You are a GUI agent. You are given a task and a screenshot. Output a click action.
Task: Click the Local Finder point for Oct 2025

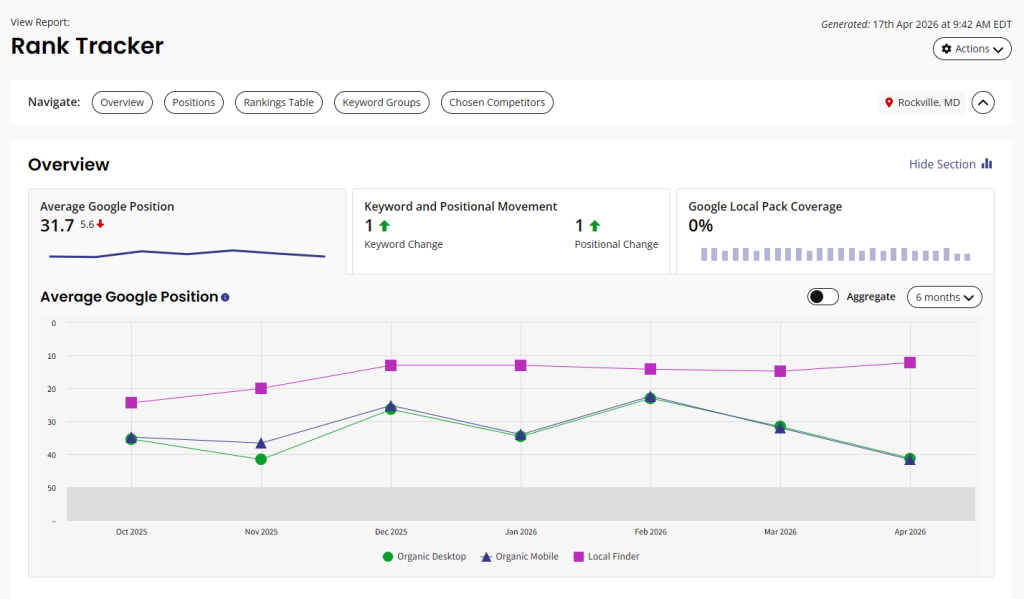coord(131,402)
